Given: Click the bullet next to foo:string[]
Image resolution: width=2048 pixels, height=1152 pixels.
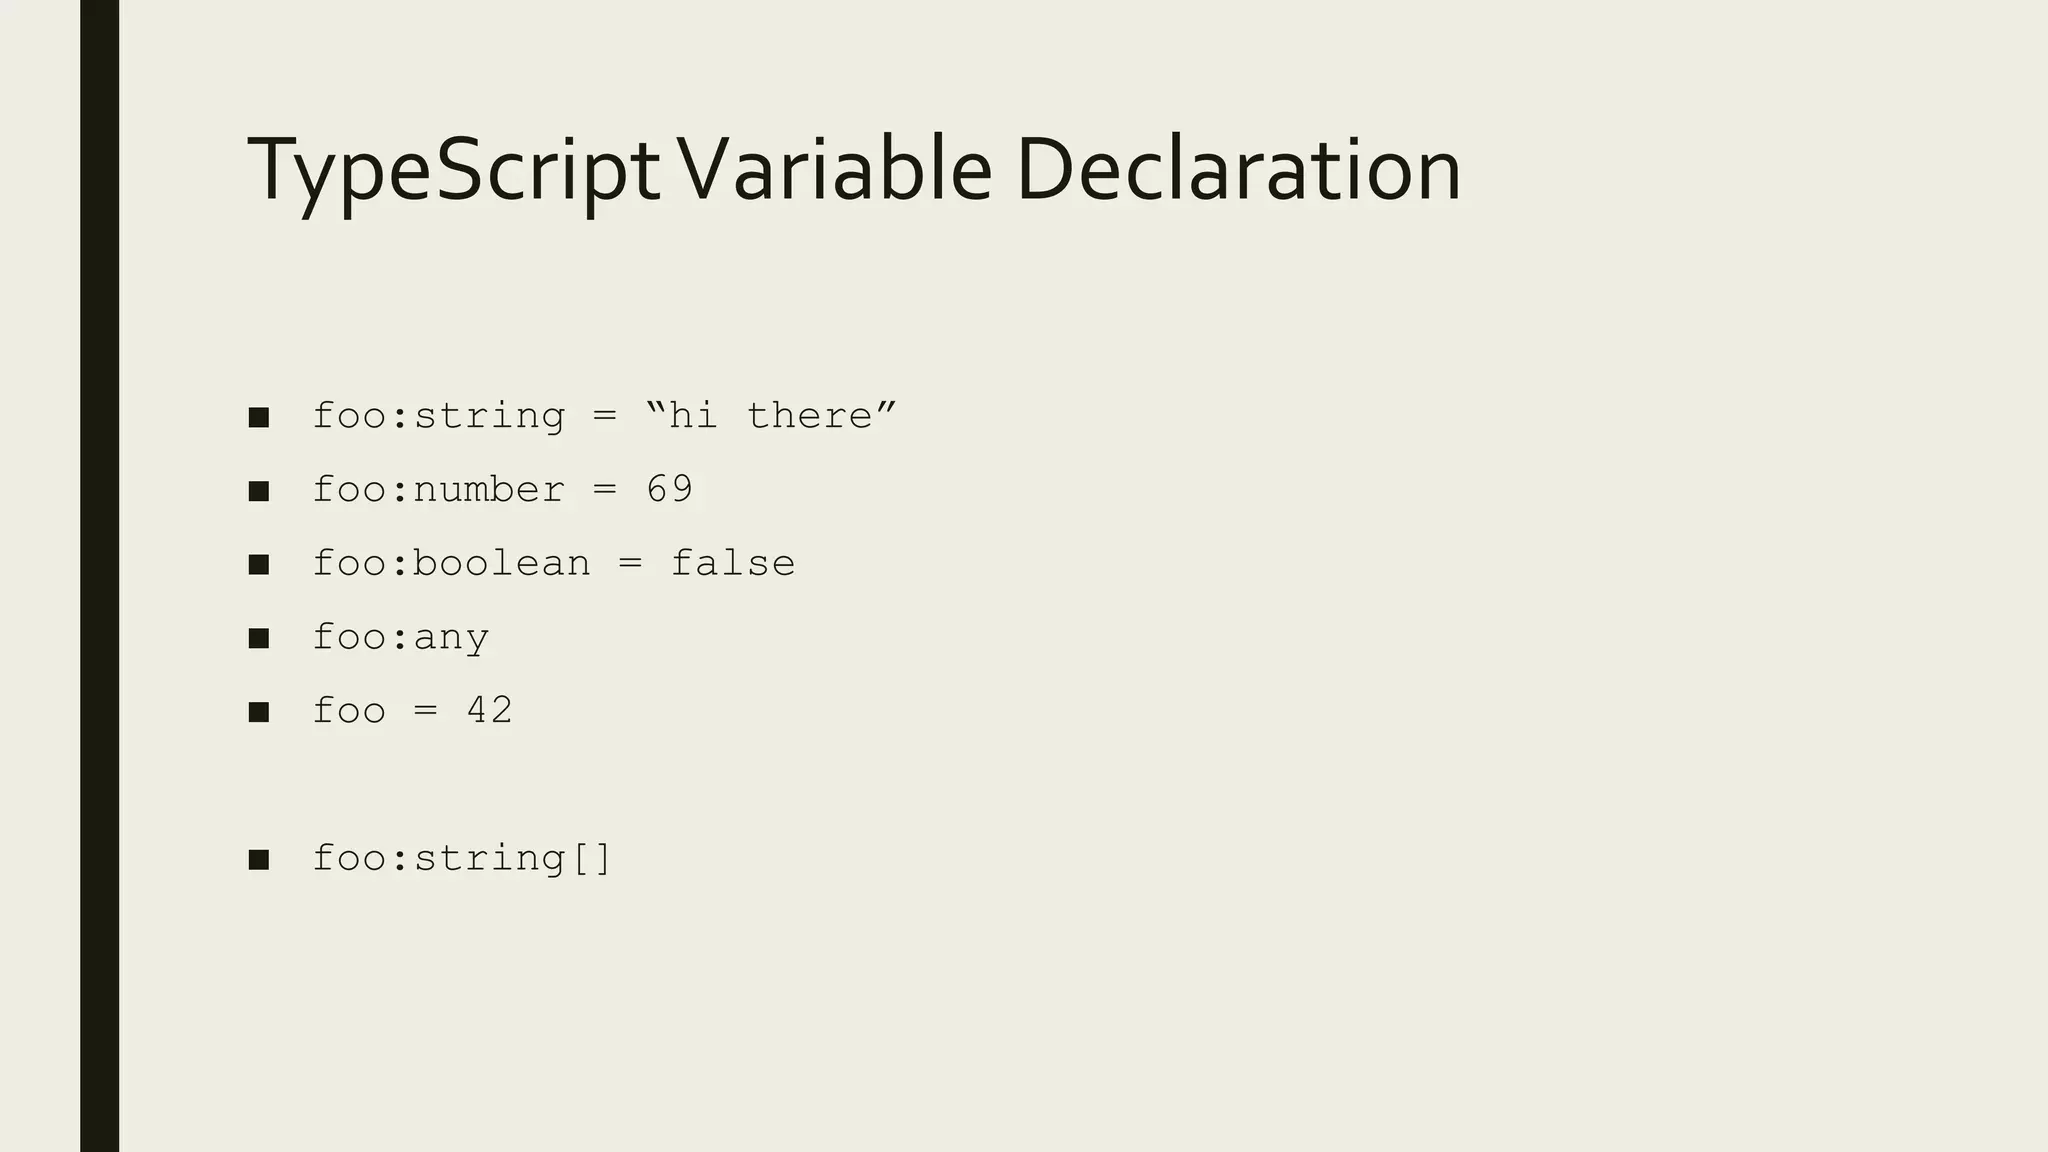Looking at the screenshot, I should [259, 859].
